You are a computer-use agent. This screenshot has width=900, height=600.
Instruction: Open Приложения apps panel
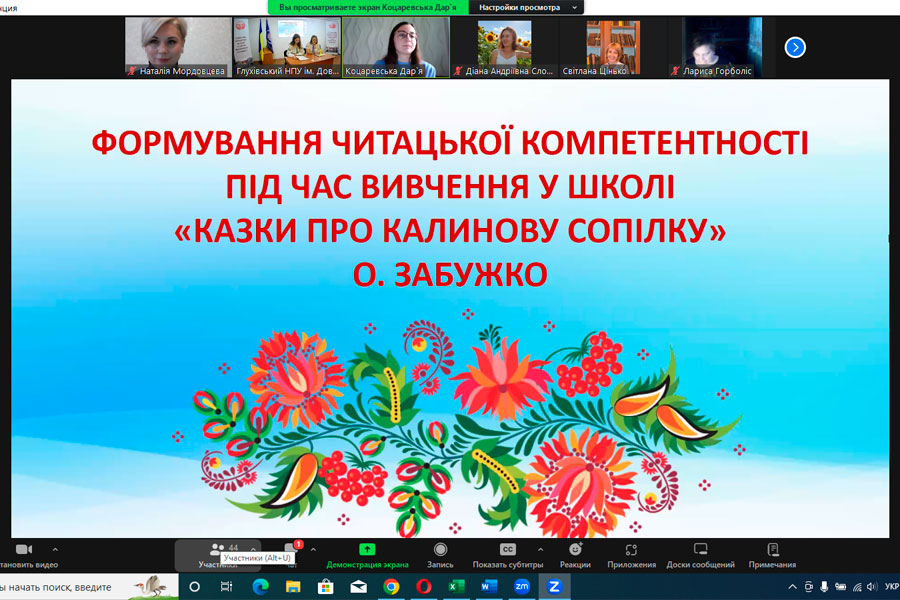[x=631, y=556]
